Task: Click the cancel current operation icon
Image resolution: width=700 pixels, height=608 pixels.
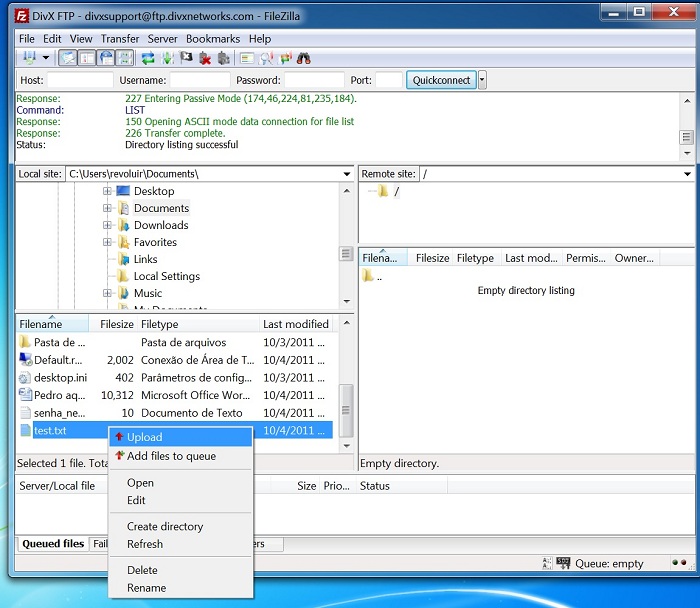Action: [186, 58]
